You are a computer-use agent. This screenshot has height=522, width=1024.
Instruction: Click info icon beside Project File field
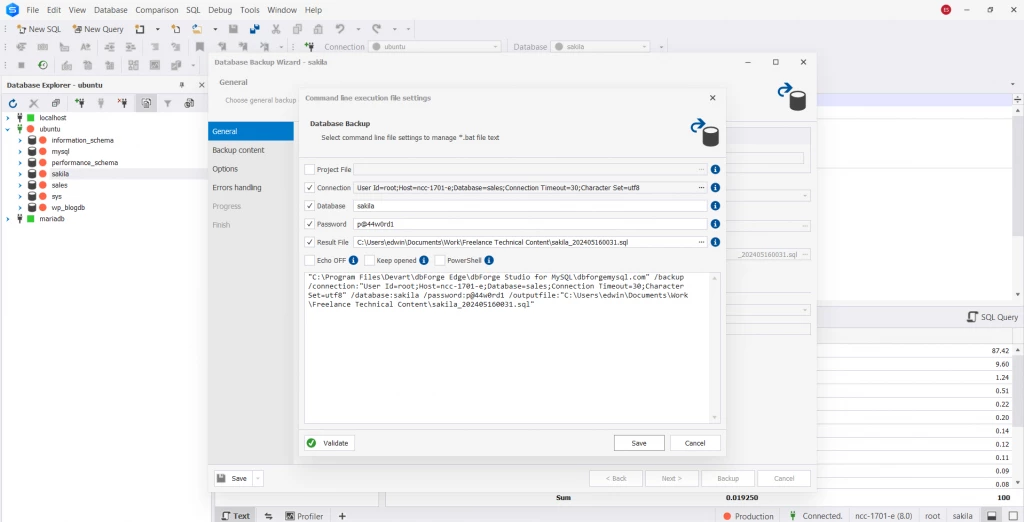pos(715,169)
